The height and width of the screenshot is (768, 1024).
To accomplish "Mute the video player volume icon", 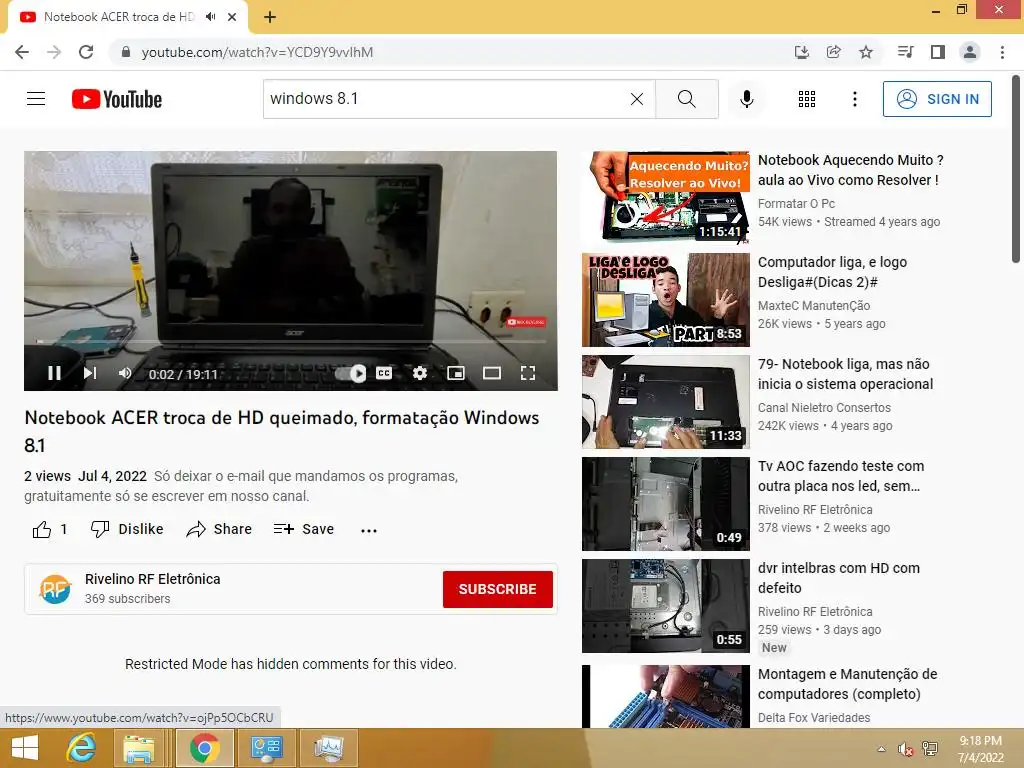I will pyautogui.click(x=125, y=373).
